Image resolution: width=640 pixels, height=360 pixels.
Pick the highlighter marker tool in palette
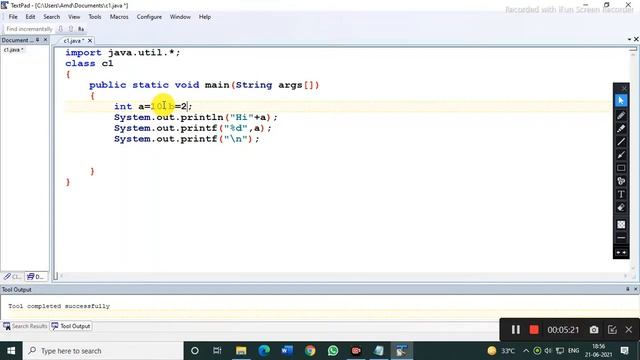(x=621, y=129)
